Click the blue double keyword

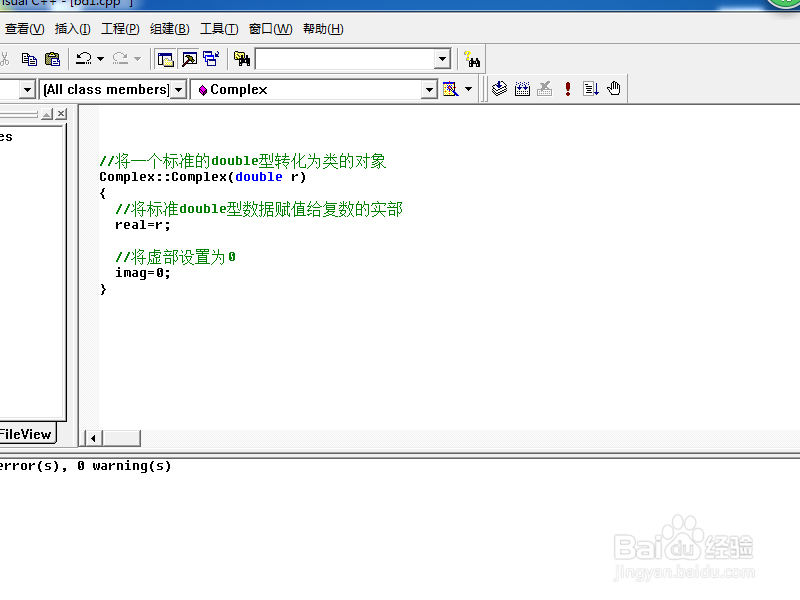click(259, 177)
